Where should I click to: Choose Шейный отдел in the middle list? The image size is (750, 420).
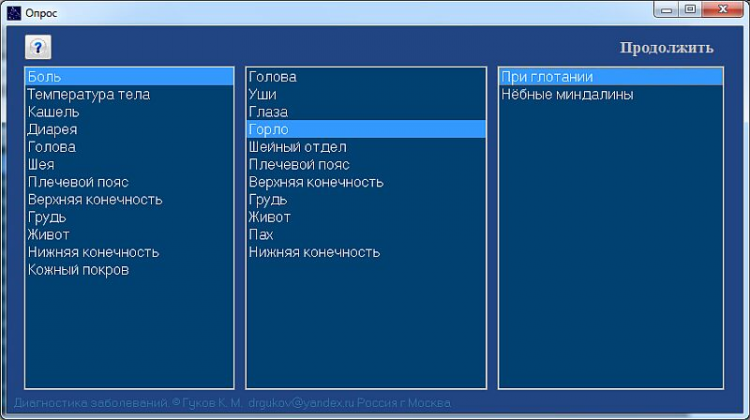click(366, 147)
